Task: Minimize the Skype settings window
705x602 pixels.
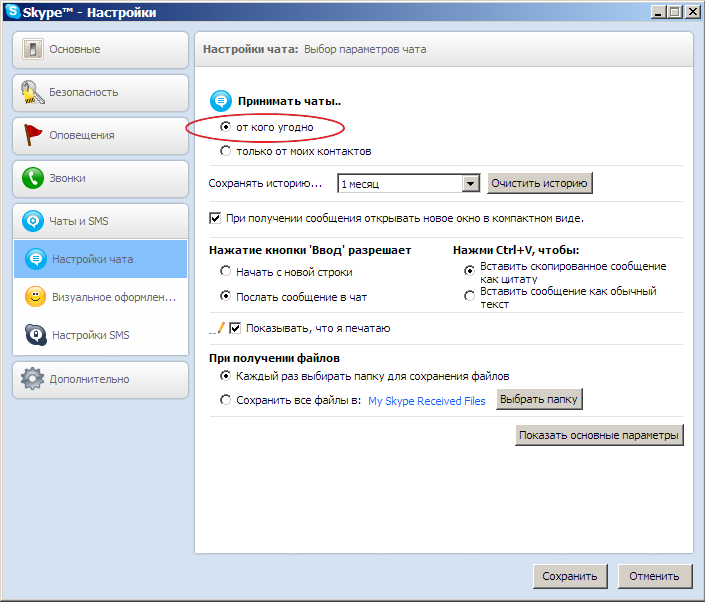Action: (659, 12)
